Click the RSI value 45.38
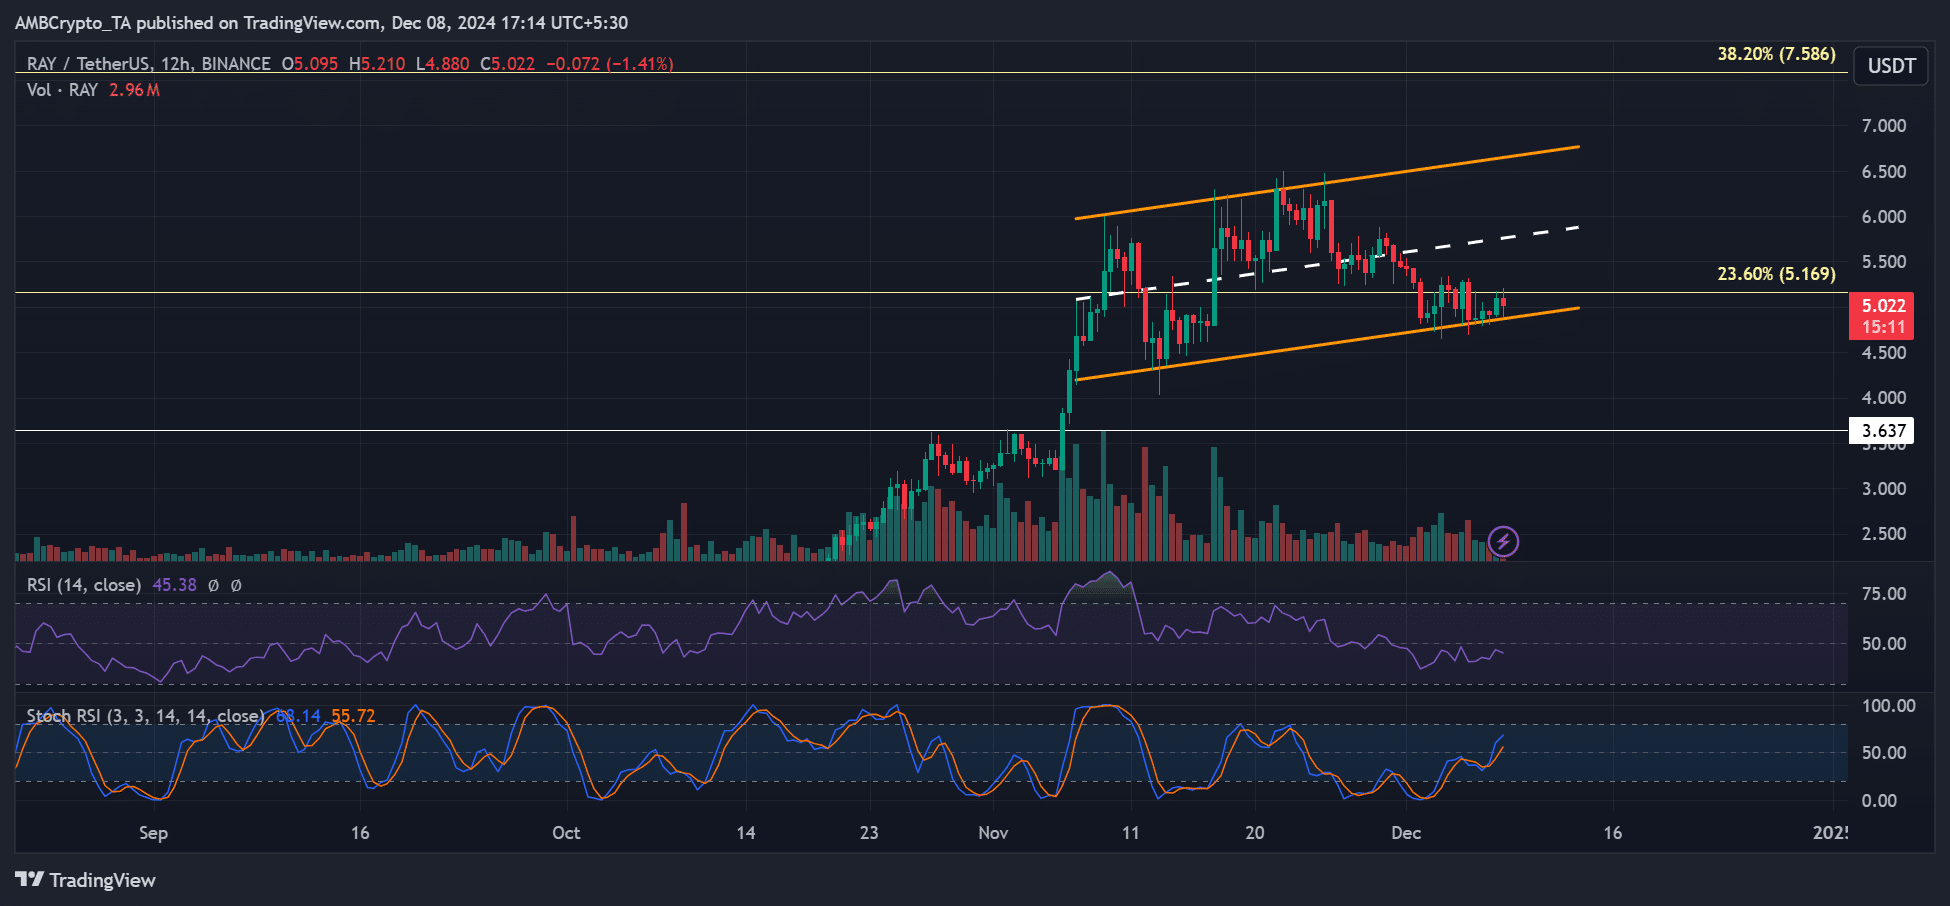The image size is (1950, 906). 174,585
